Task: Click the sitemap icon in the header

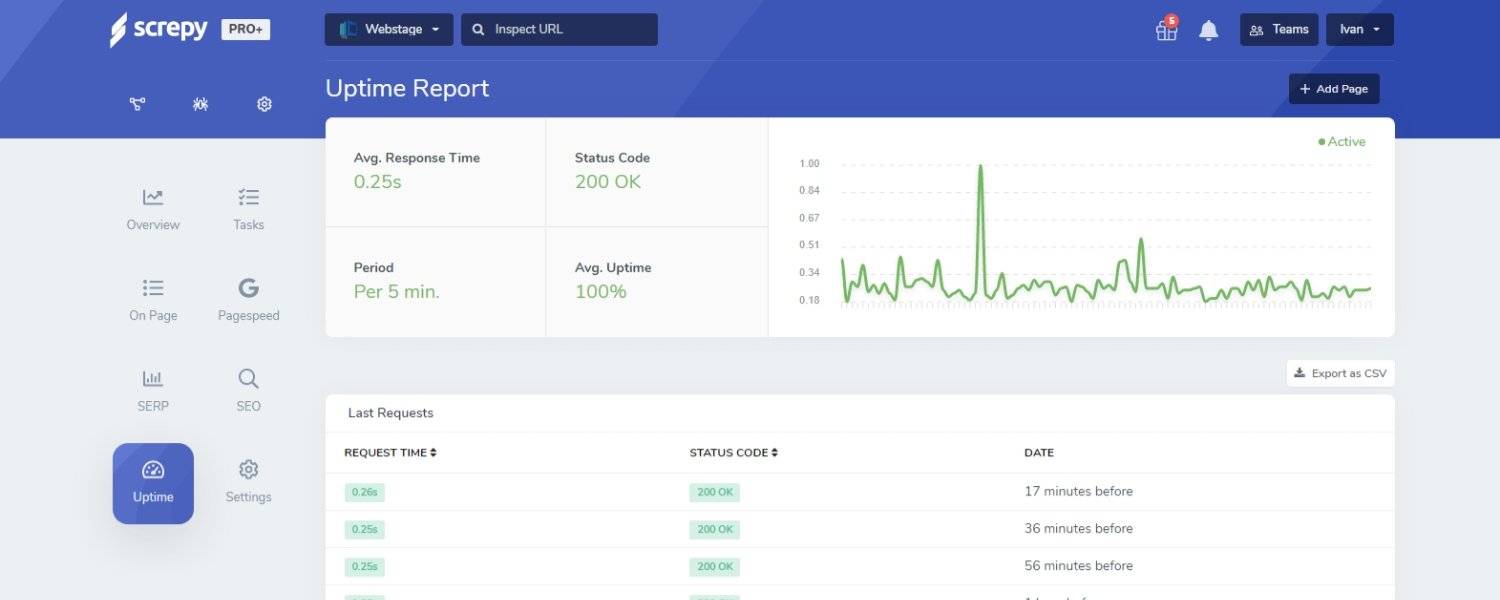Action: point(137,103)
